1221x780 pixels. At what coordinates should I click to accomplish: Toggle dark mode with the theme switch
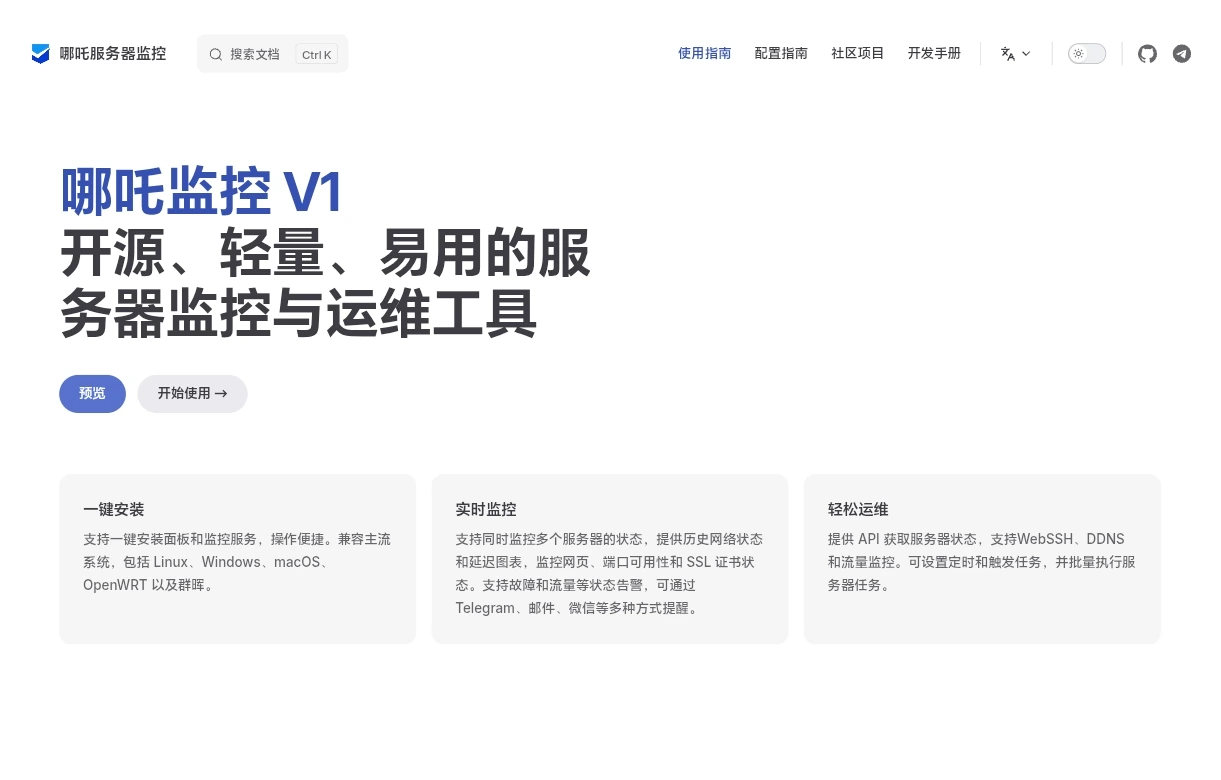pos(1087,53)
